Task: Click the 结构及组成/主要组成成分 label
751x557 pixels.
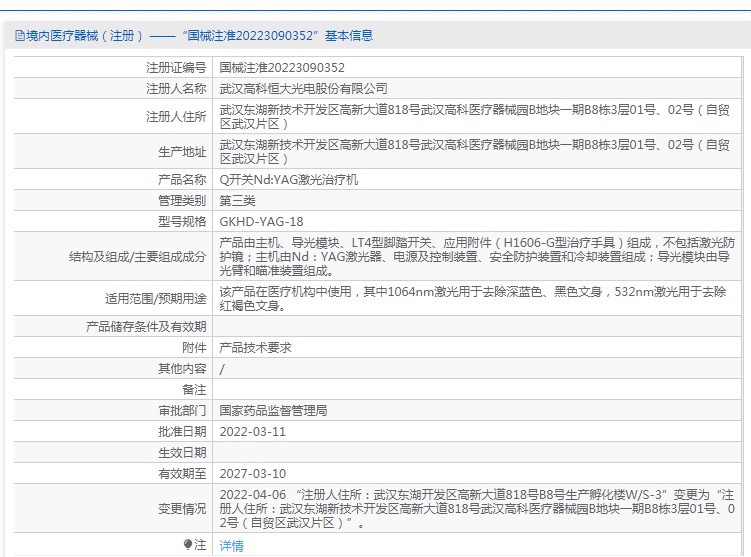Action: 137,257
